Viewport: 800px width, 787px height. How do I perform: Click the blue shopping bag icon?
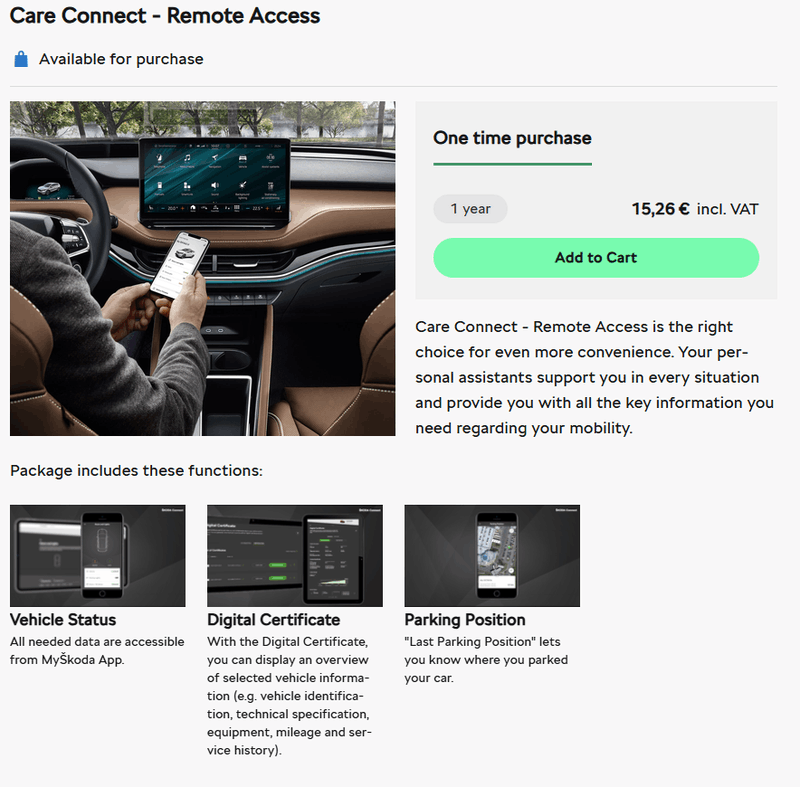tap(21, 59)
